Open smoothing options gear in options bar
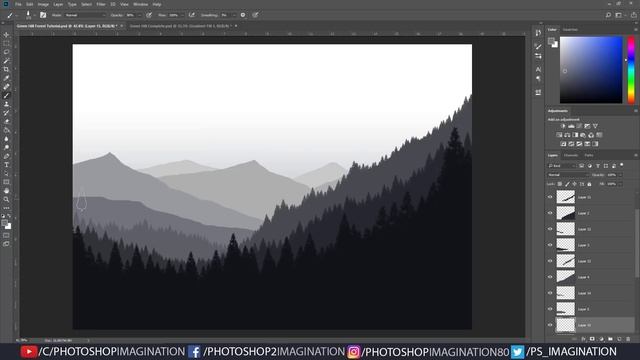The height and width of the screenshot is (360, 640). tap(243, 15)
